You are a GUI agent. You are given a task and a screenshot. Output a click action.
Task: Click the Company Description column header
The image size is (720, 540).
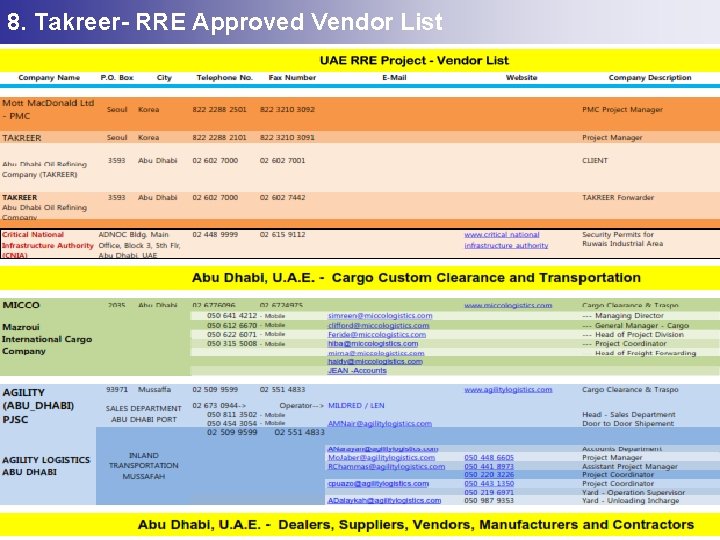[650, 78]
